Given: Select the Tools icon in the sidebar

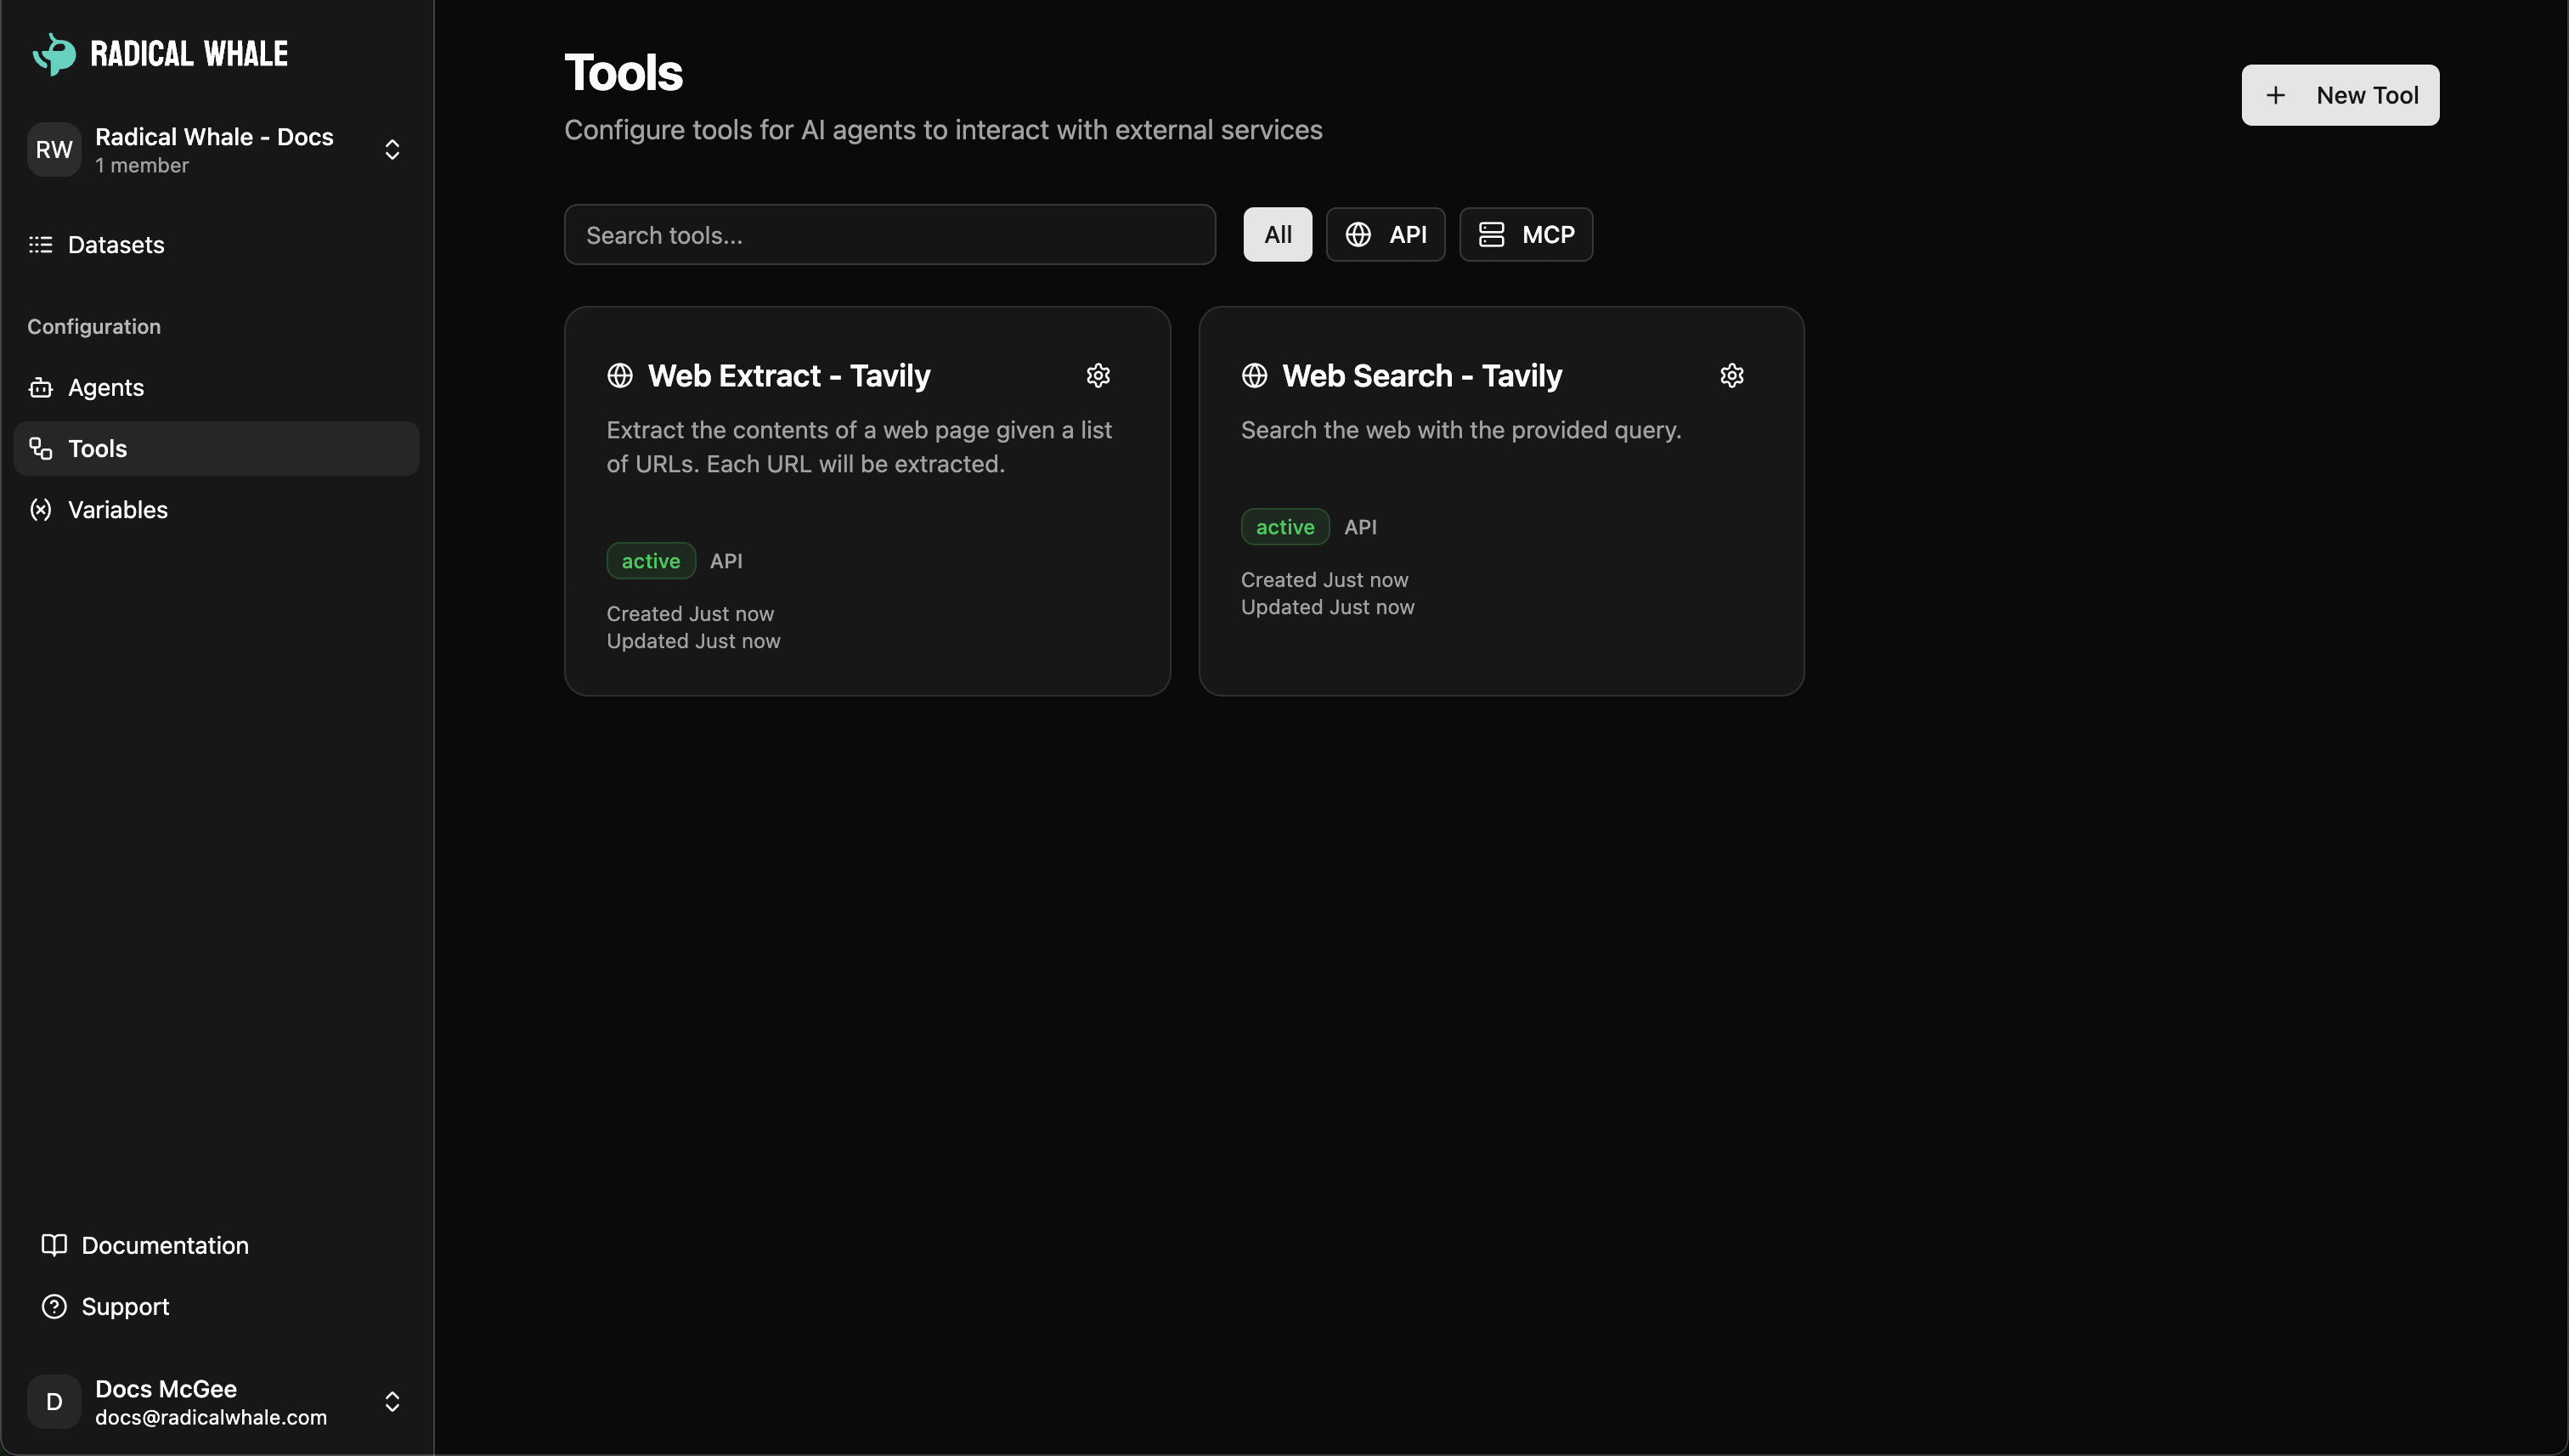Looking at the screenshot, I should point(40,448).
